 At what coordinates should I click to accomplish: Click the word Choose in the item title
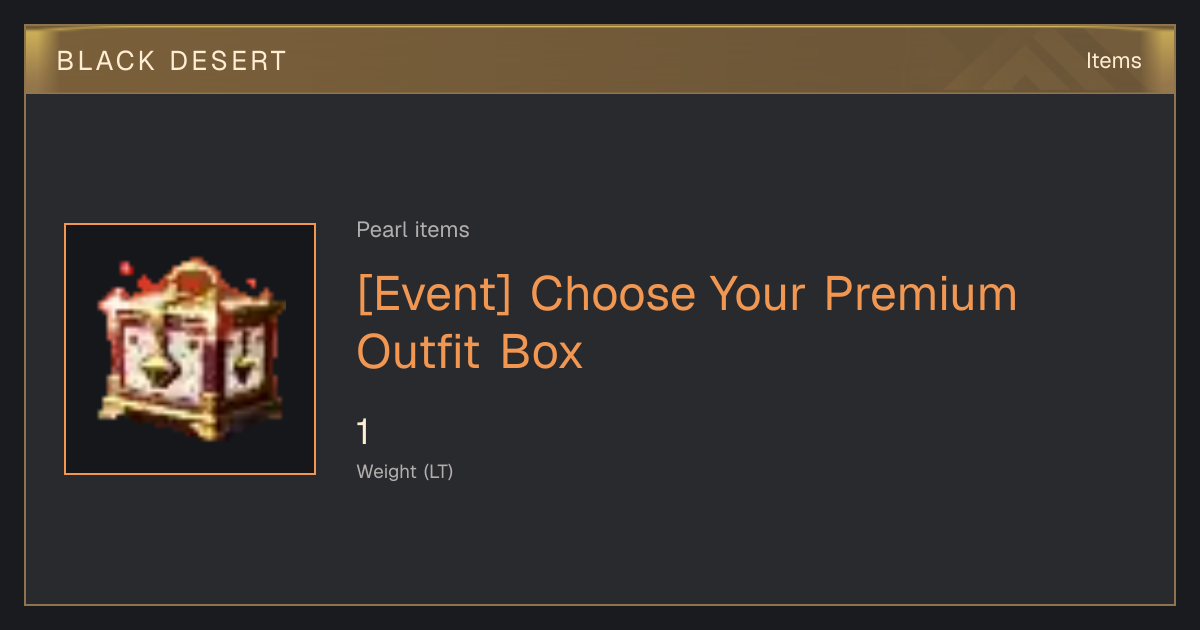612,294
